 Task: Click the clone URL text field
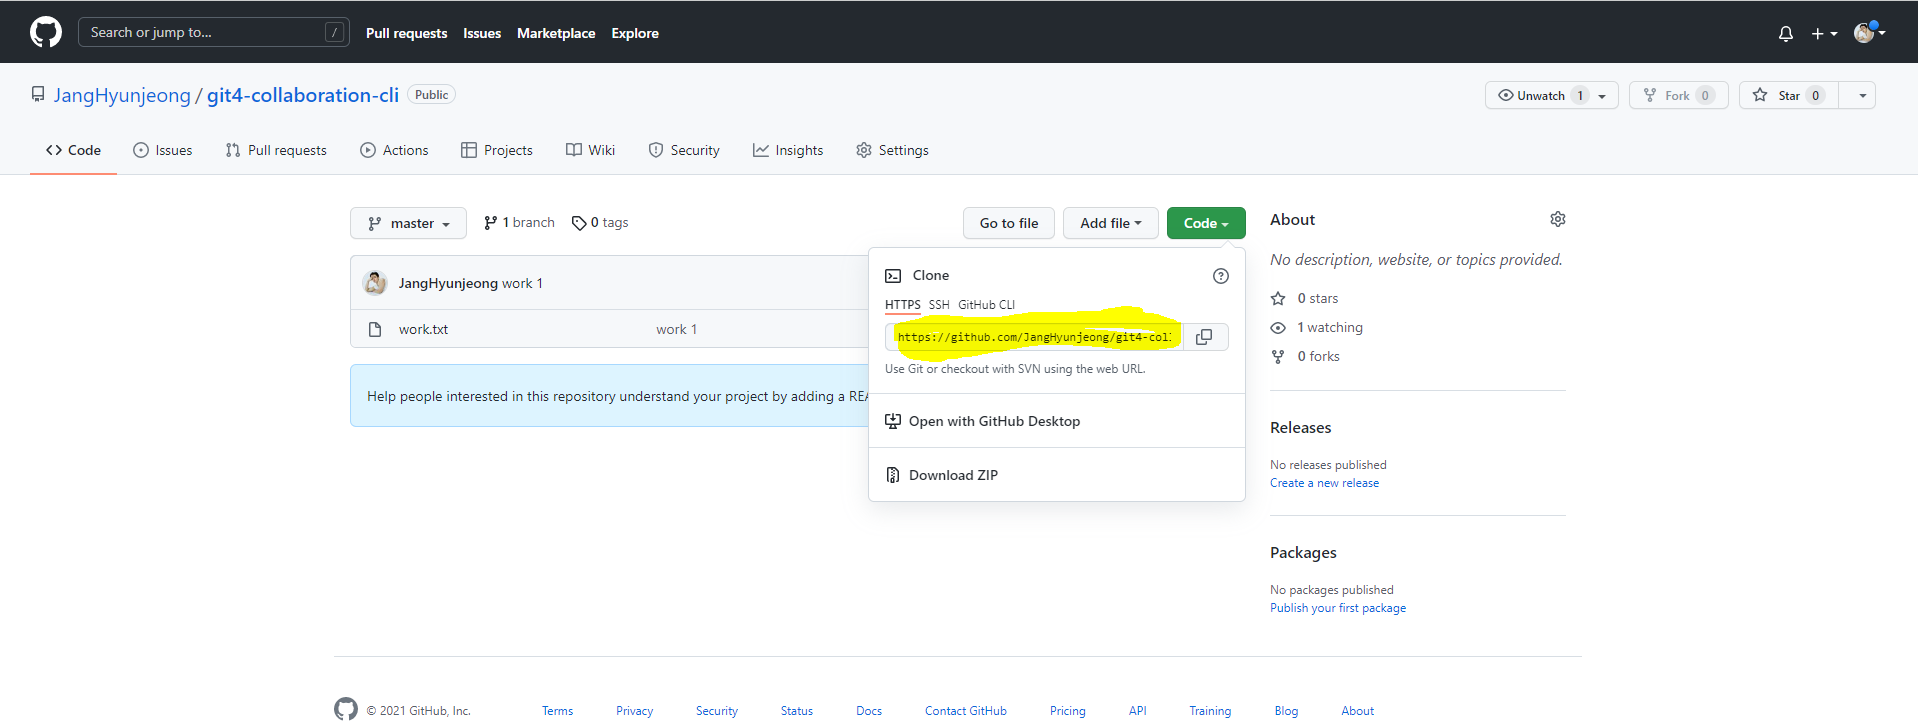1034,337
